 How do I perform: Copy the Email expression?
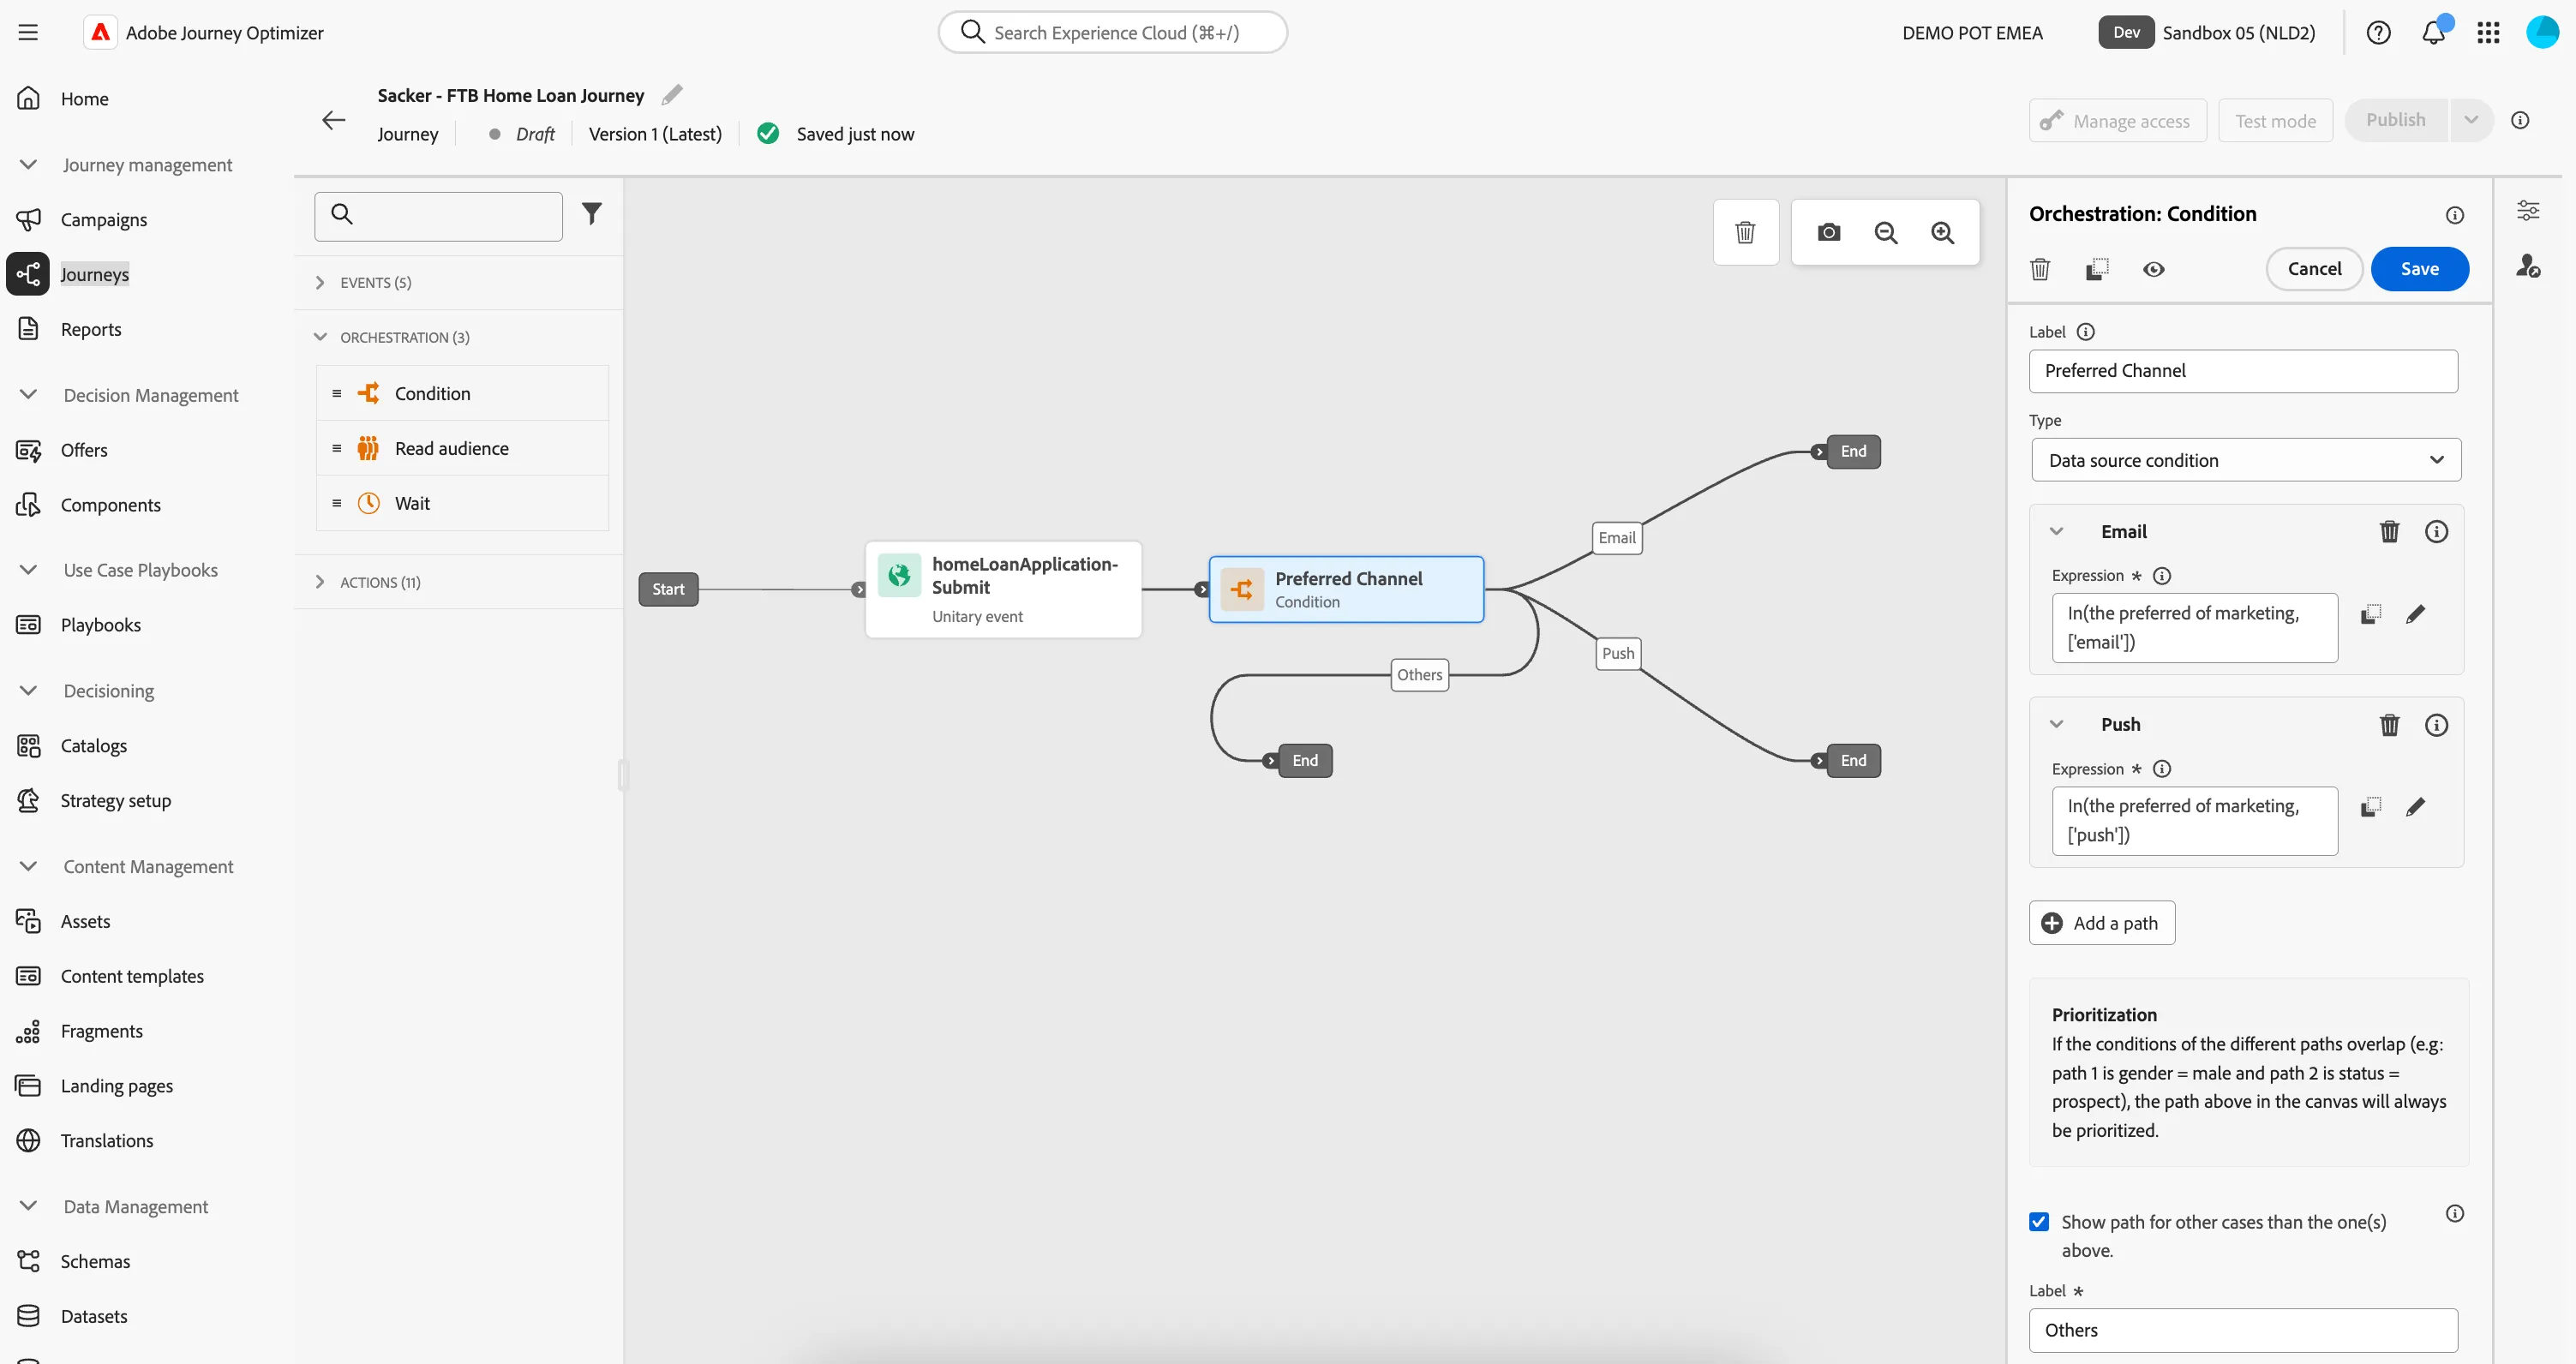click(x=2371, y=613)
